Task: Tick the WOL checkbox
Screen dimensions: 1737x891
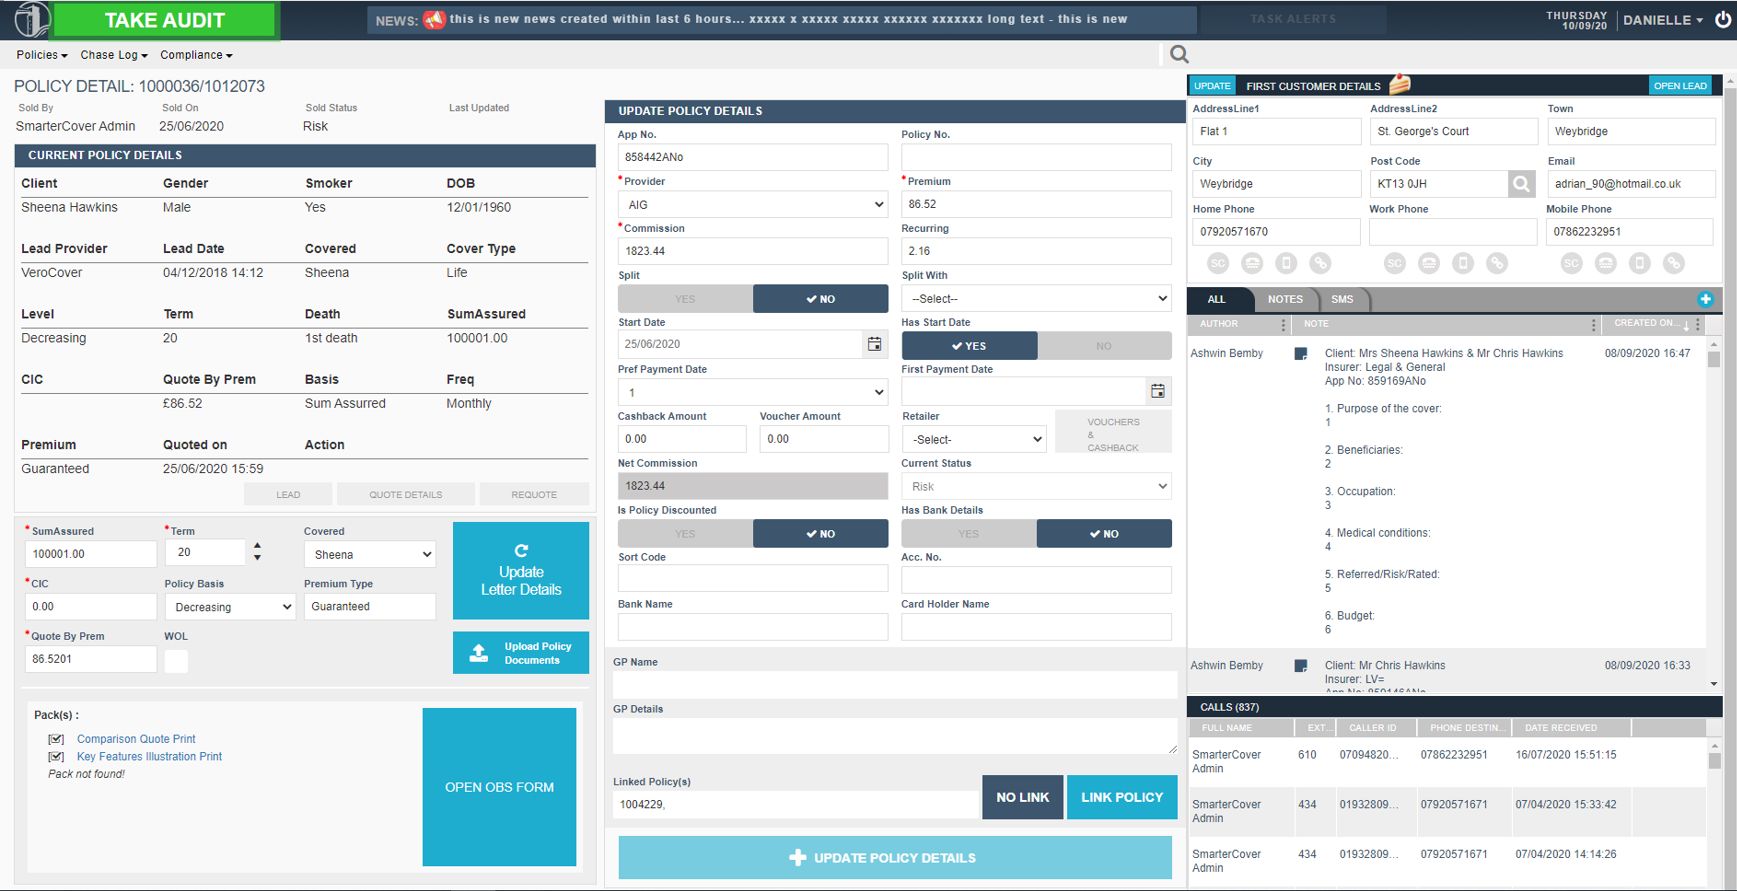Action: [x=176, y=661]
